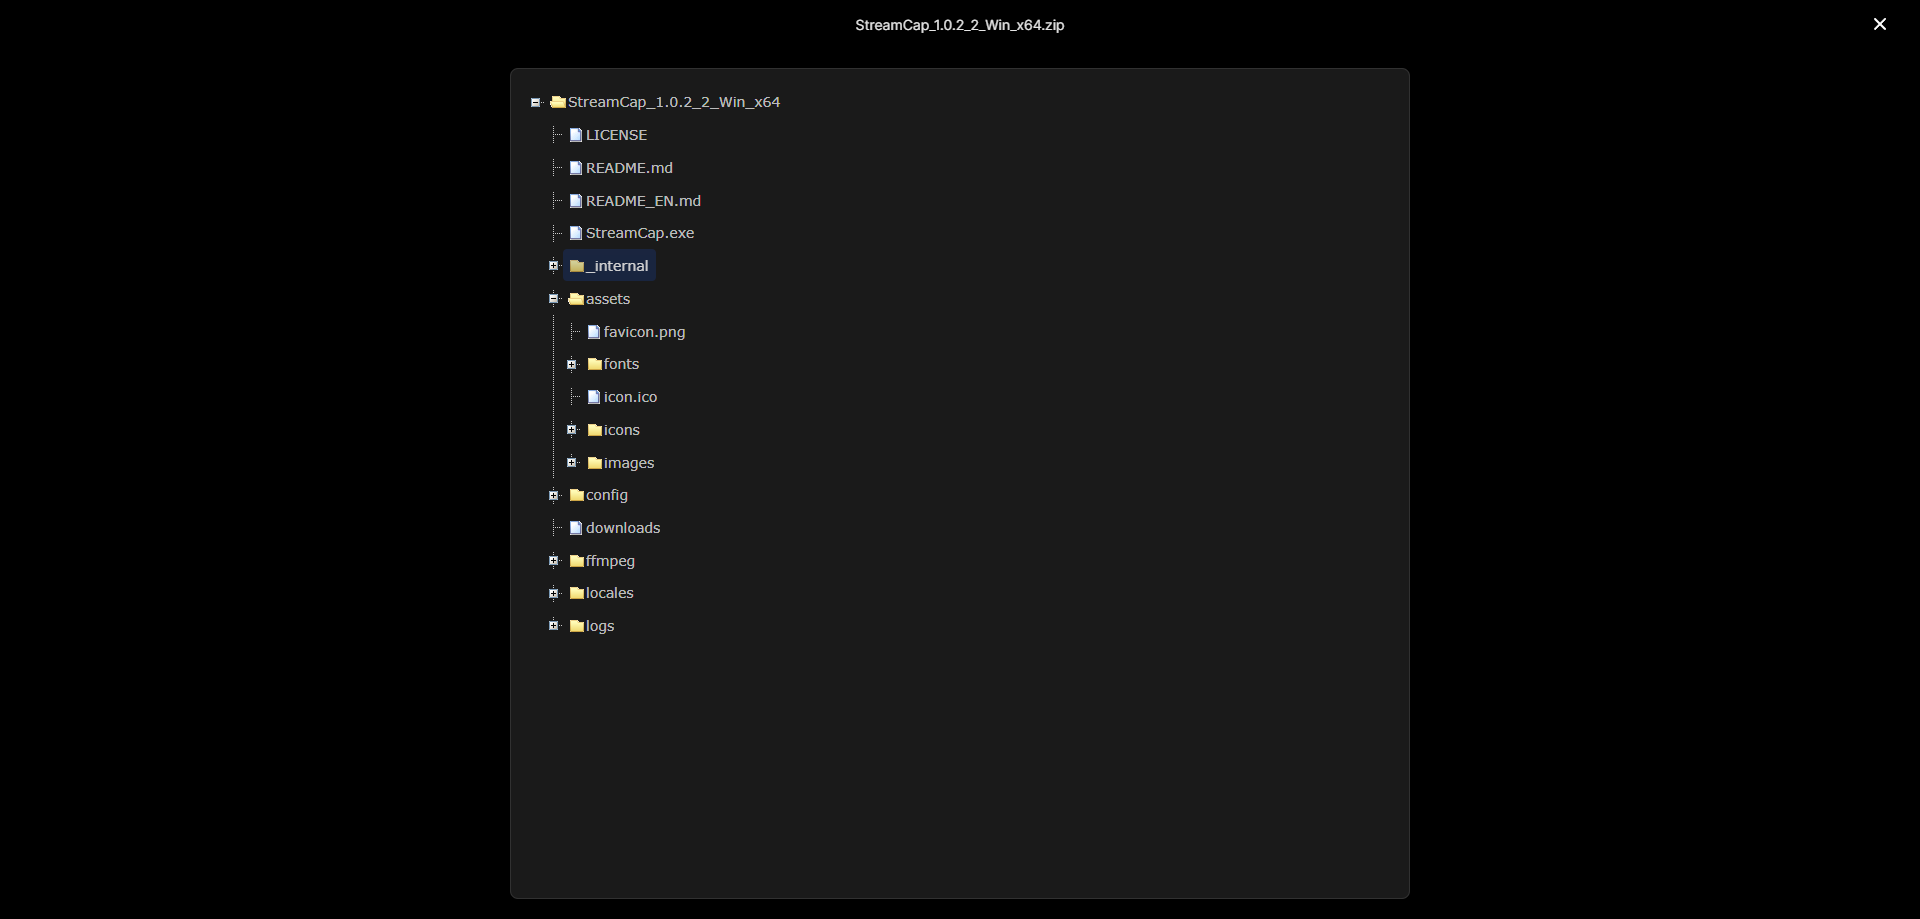Click the README_EN.md file icon
This screenshot has width=1920, height=919.
pos(576,201)
